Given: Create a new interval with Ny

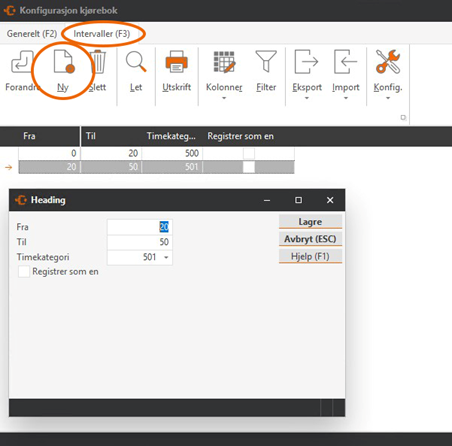Looking at the screenshot, I should (x=63, y=61).
